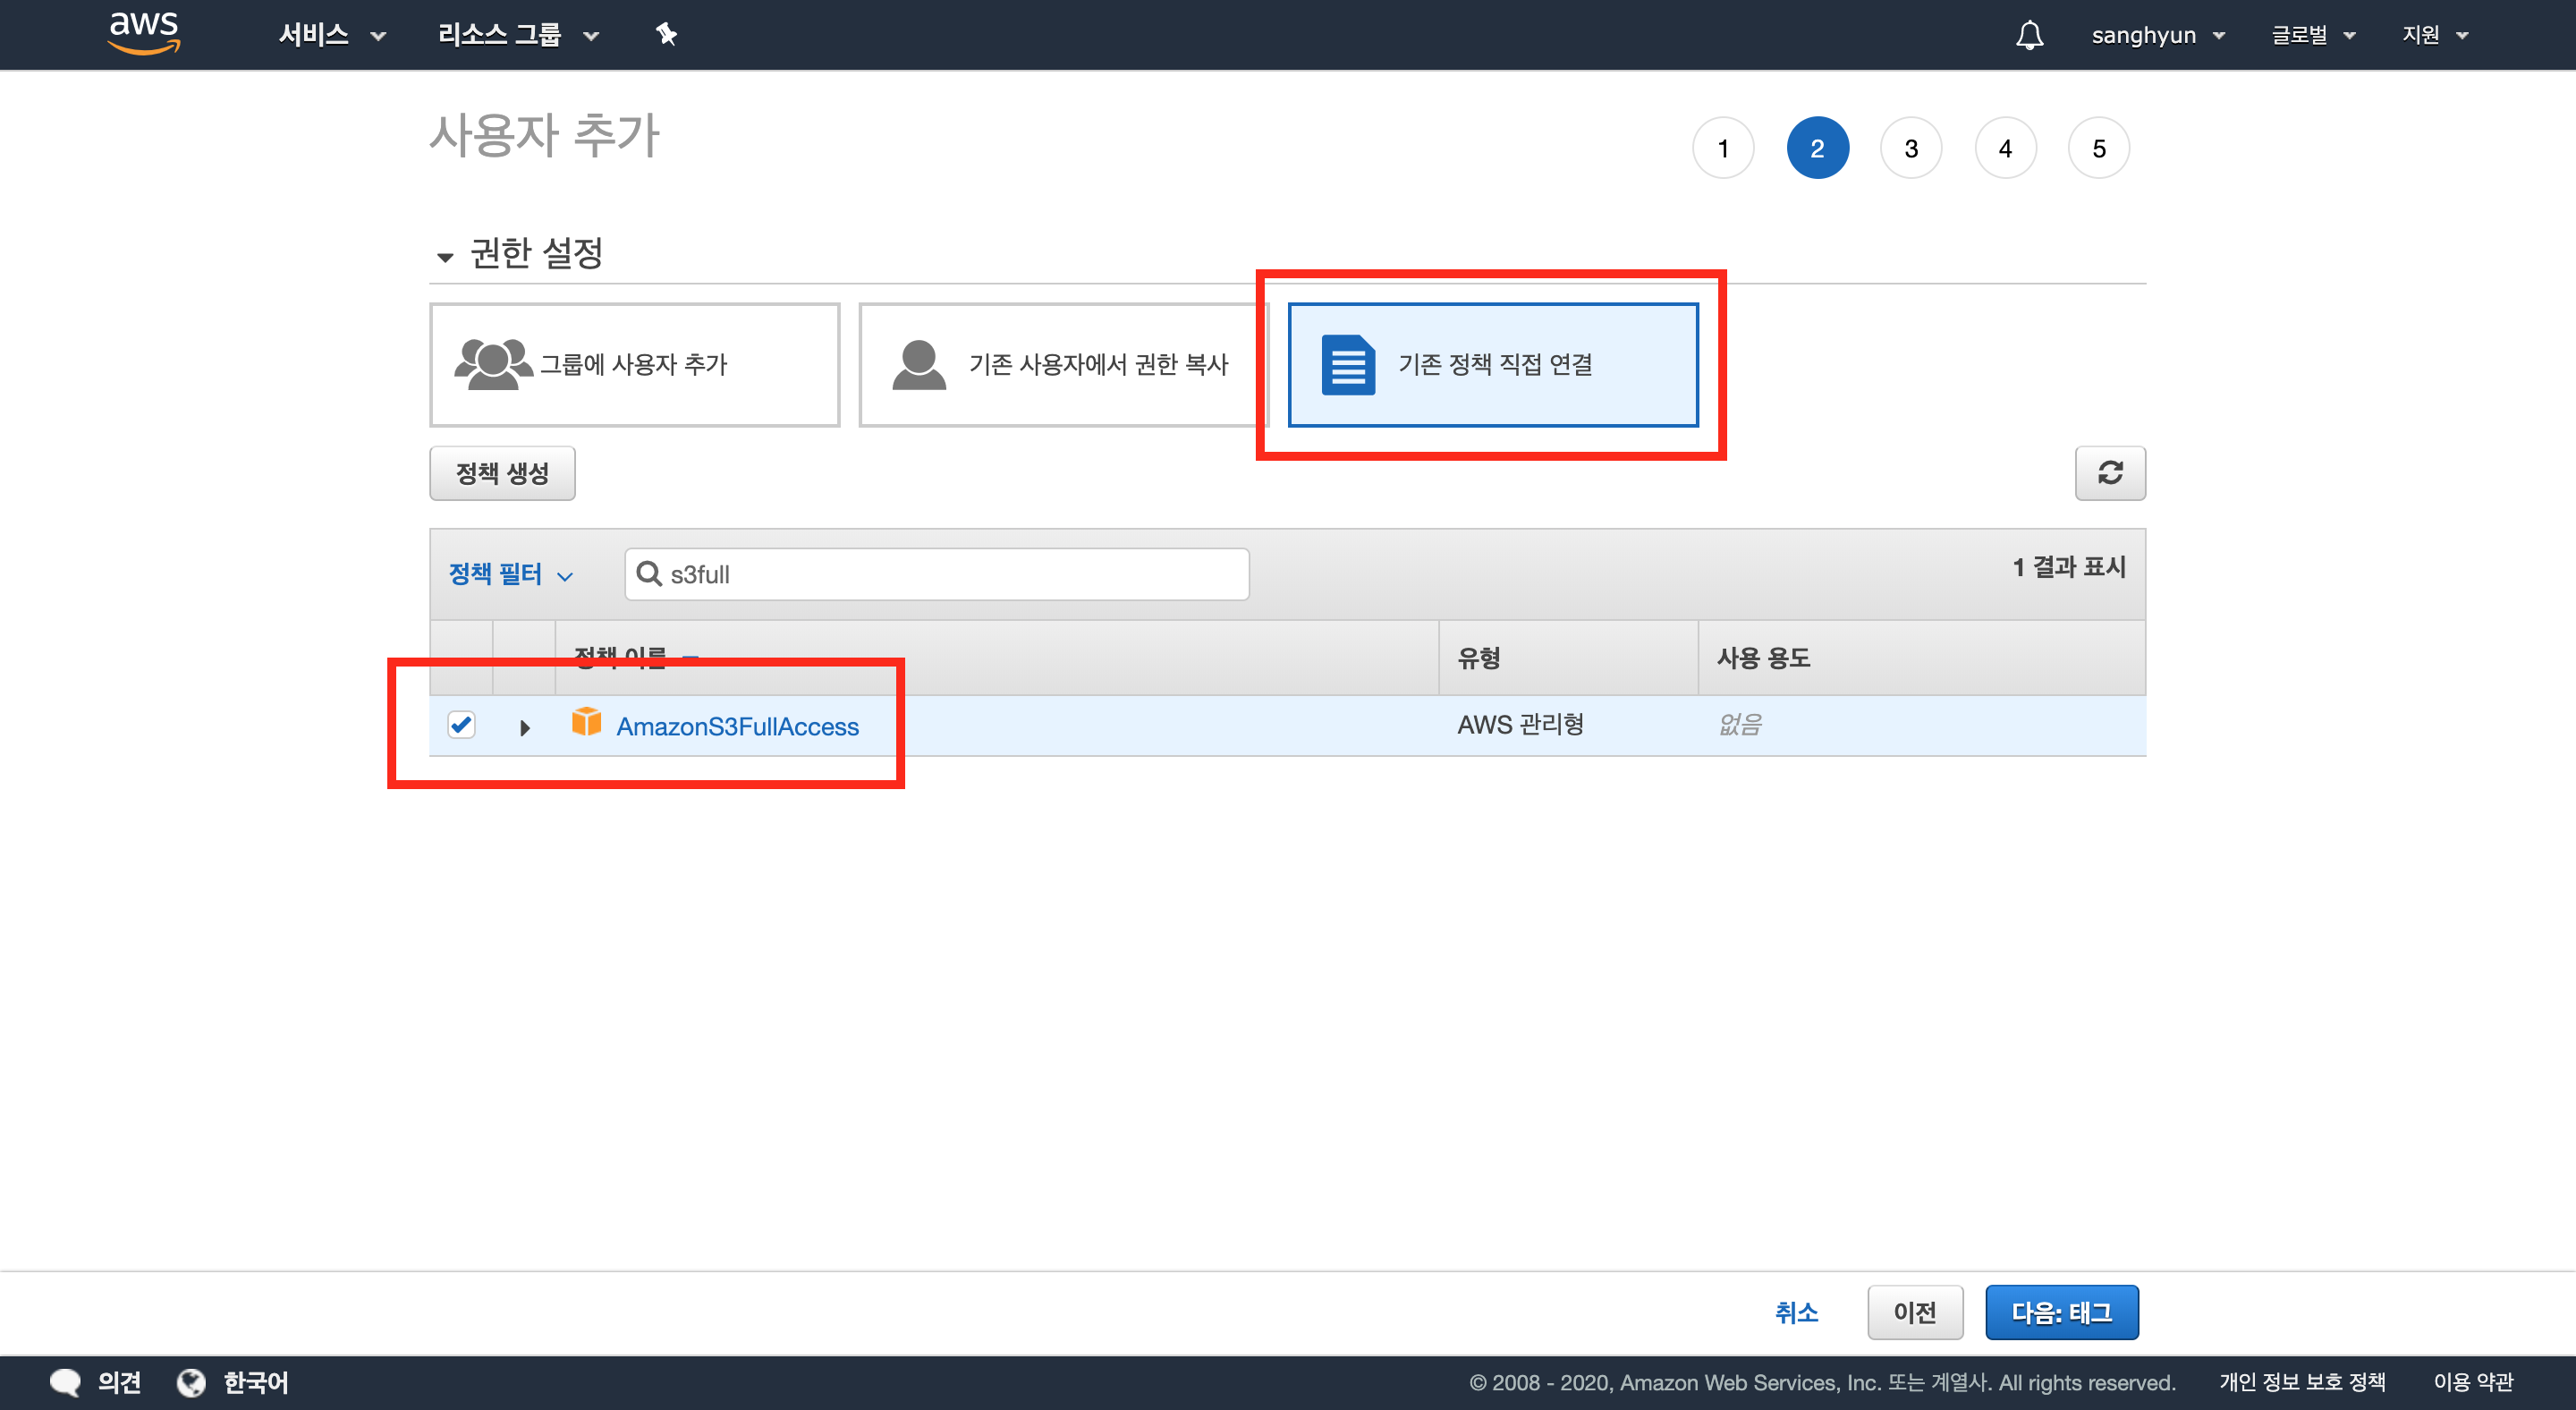This screenshot has height=1410, width=2576.
Task: Click the 의견 feedback speech bubble icon
Action: pyautogui.click(x=66, y=1382)
